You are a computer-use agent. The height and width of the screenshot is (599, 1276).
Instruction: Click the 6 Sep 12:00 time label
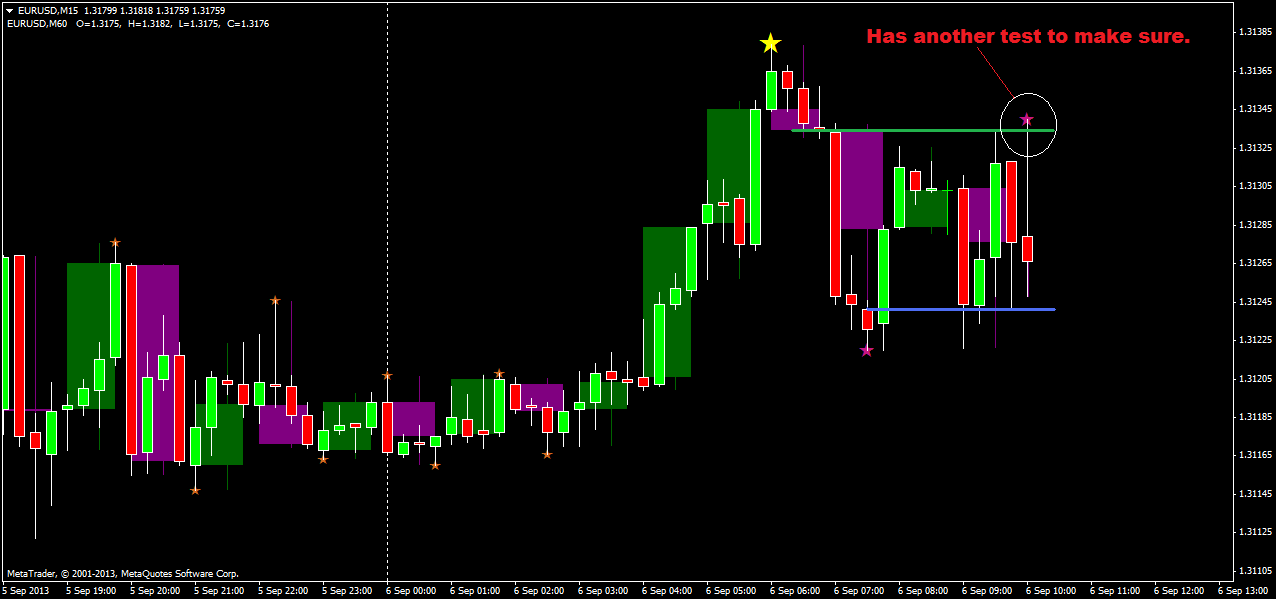pos(1180,591)
